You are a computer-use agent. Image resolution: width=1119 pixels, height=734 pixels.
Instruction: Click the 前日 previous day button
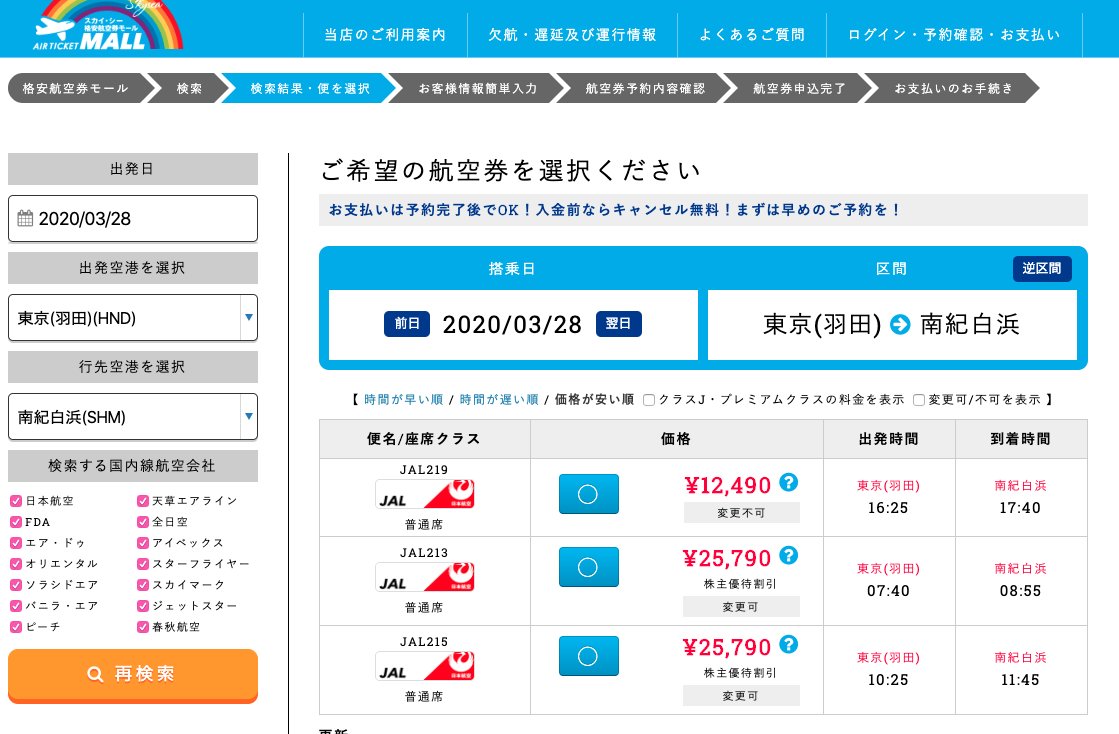(x=407, y=324)
